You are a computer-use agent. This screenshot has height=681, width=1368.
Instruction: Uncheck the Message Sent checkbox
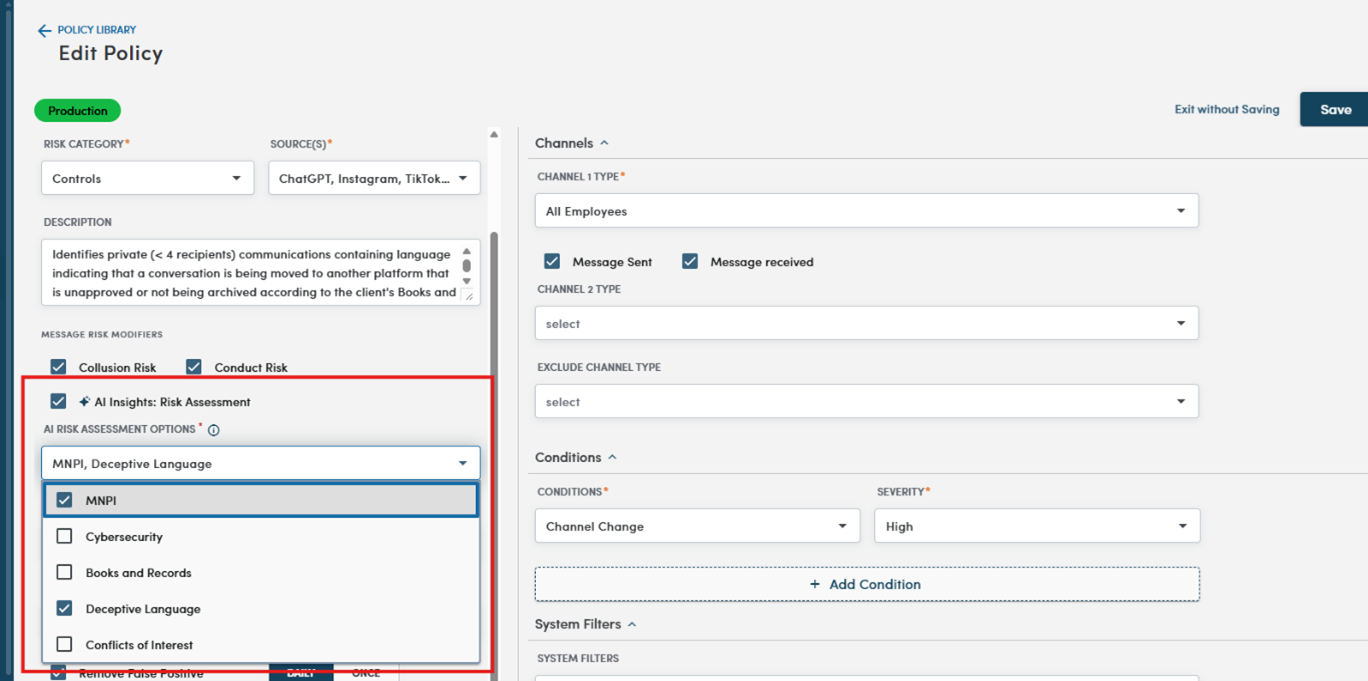click(552, 262)
